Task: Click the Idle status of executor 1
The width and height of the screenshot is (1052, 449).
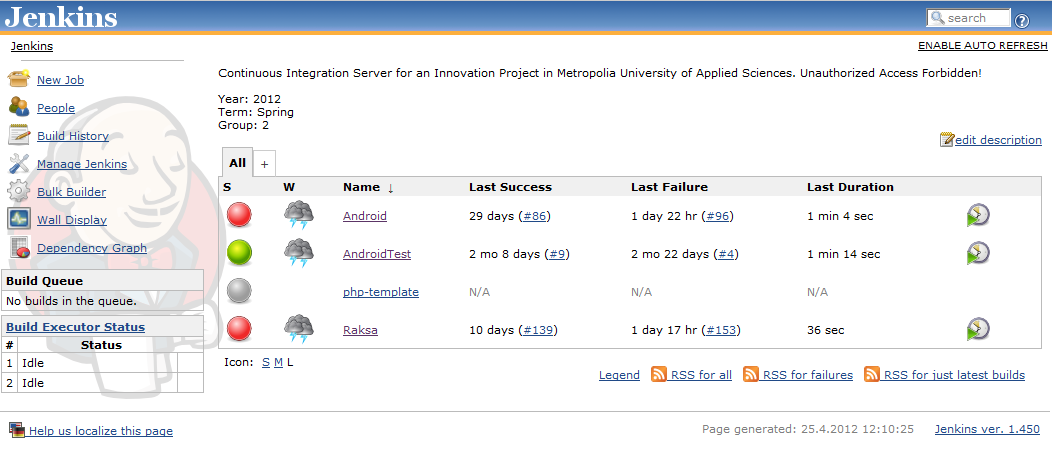Action: pos(32,362)
